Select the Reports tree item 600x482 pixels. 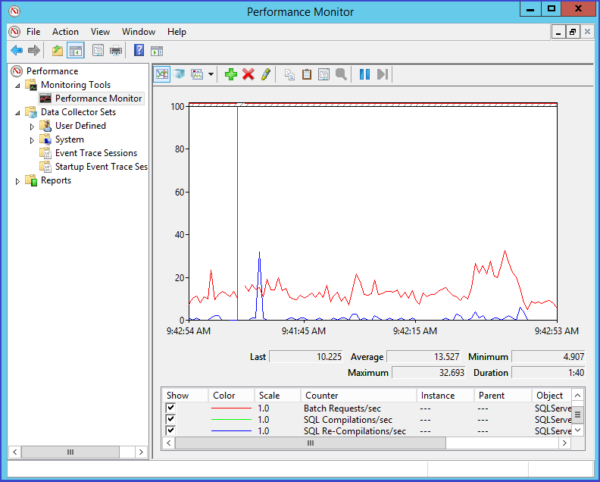[56, 181]
